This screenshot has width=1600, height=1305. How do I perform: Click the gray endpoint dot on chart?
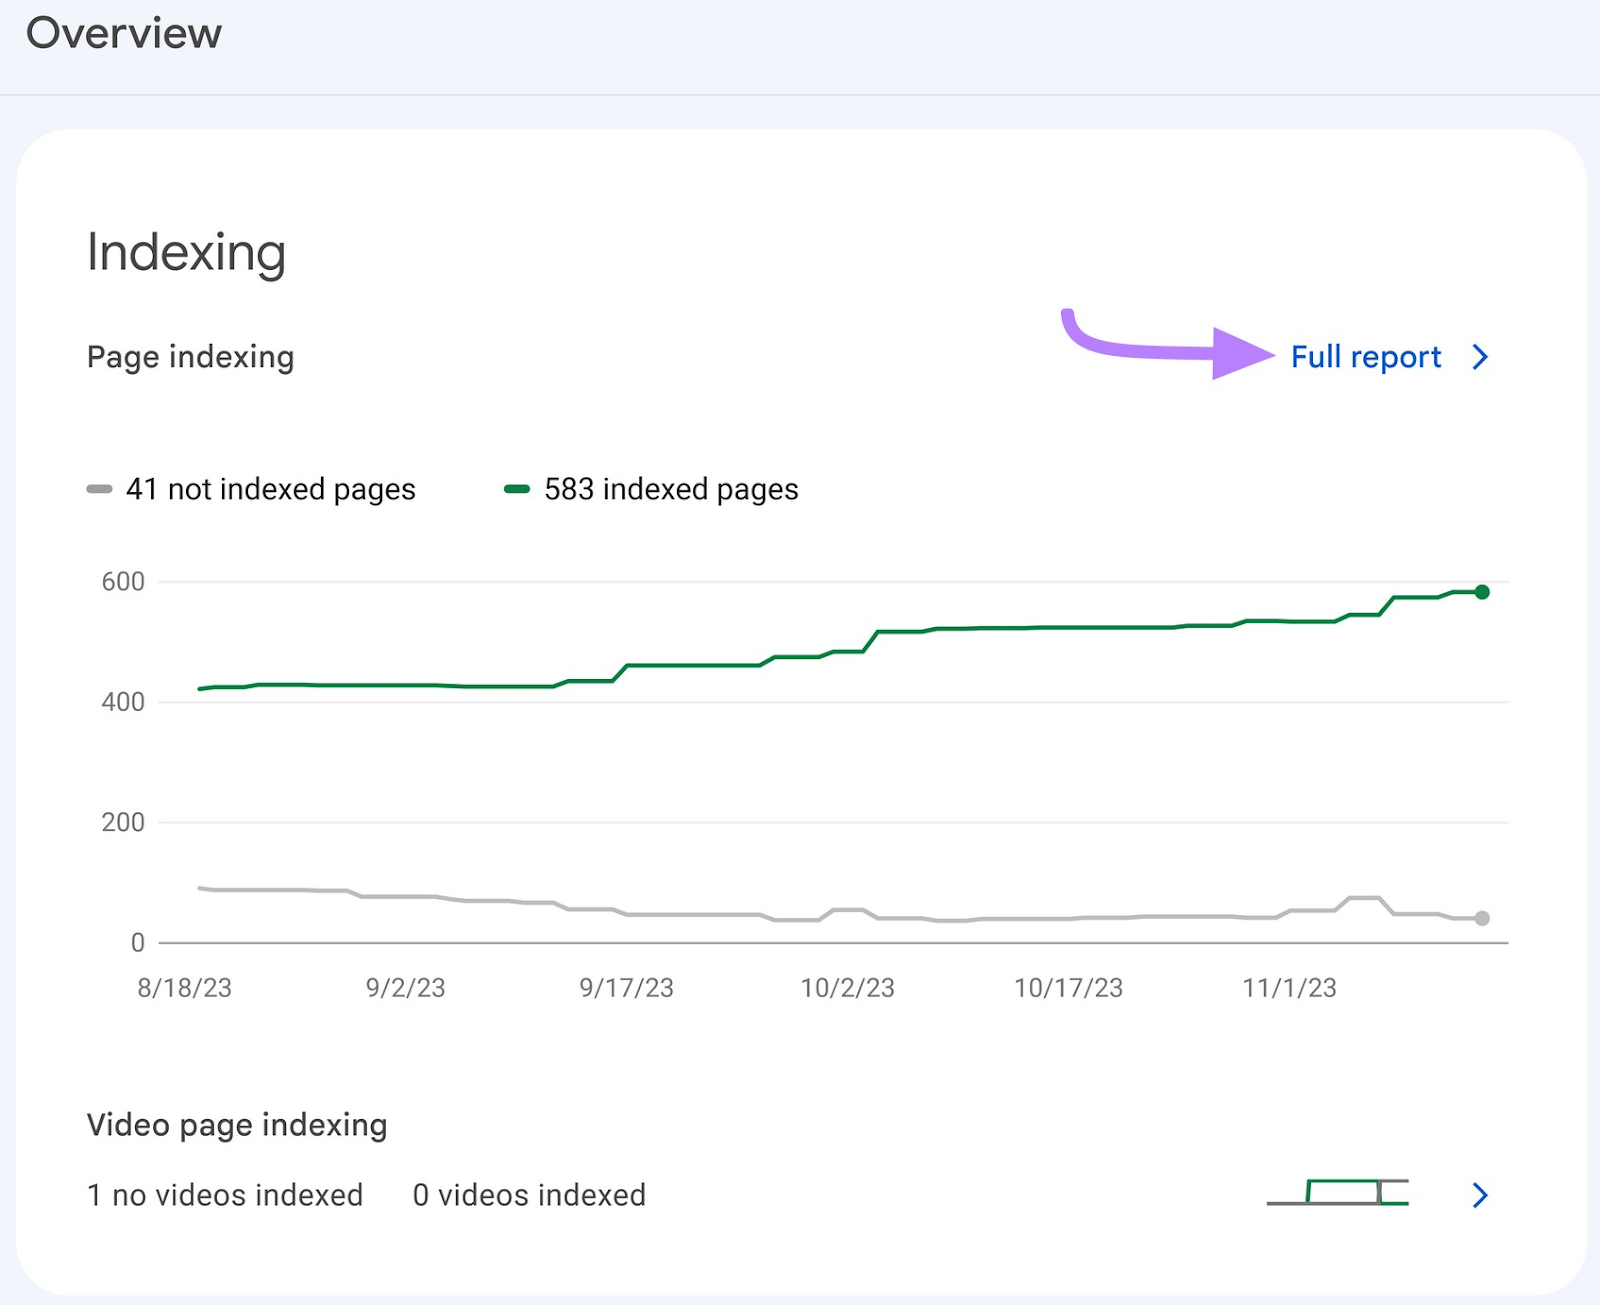[x=1482, y=918]
